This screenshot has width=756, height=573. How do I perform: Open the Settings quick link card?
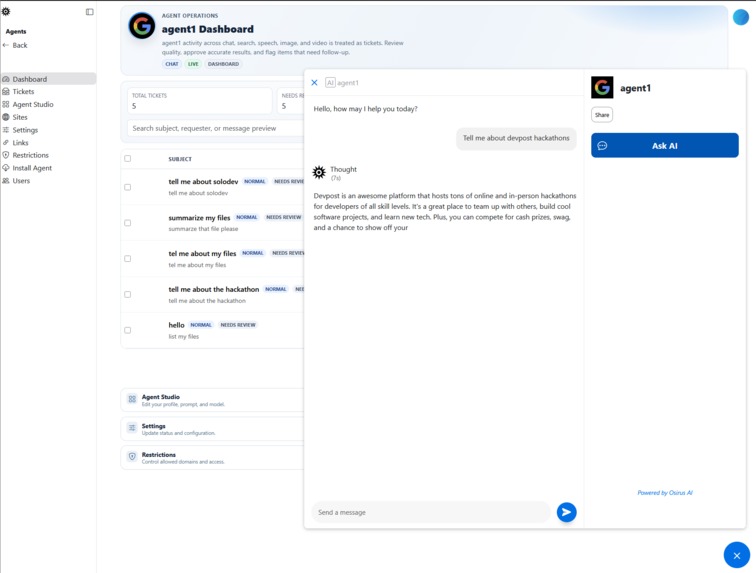(x=213, y=429)
